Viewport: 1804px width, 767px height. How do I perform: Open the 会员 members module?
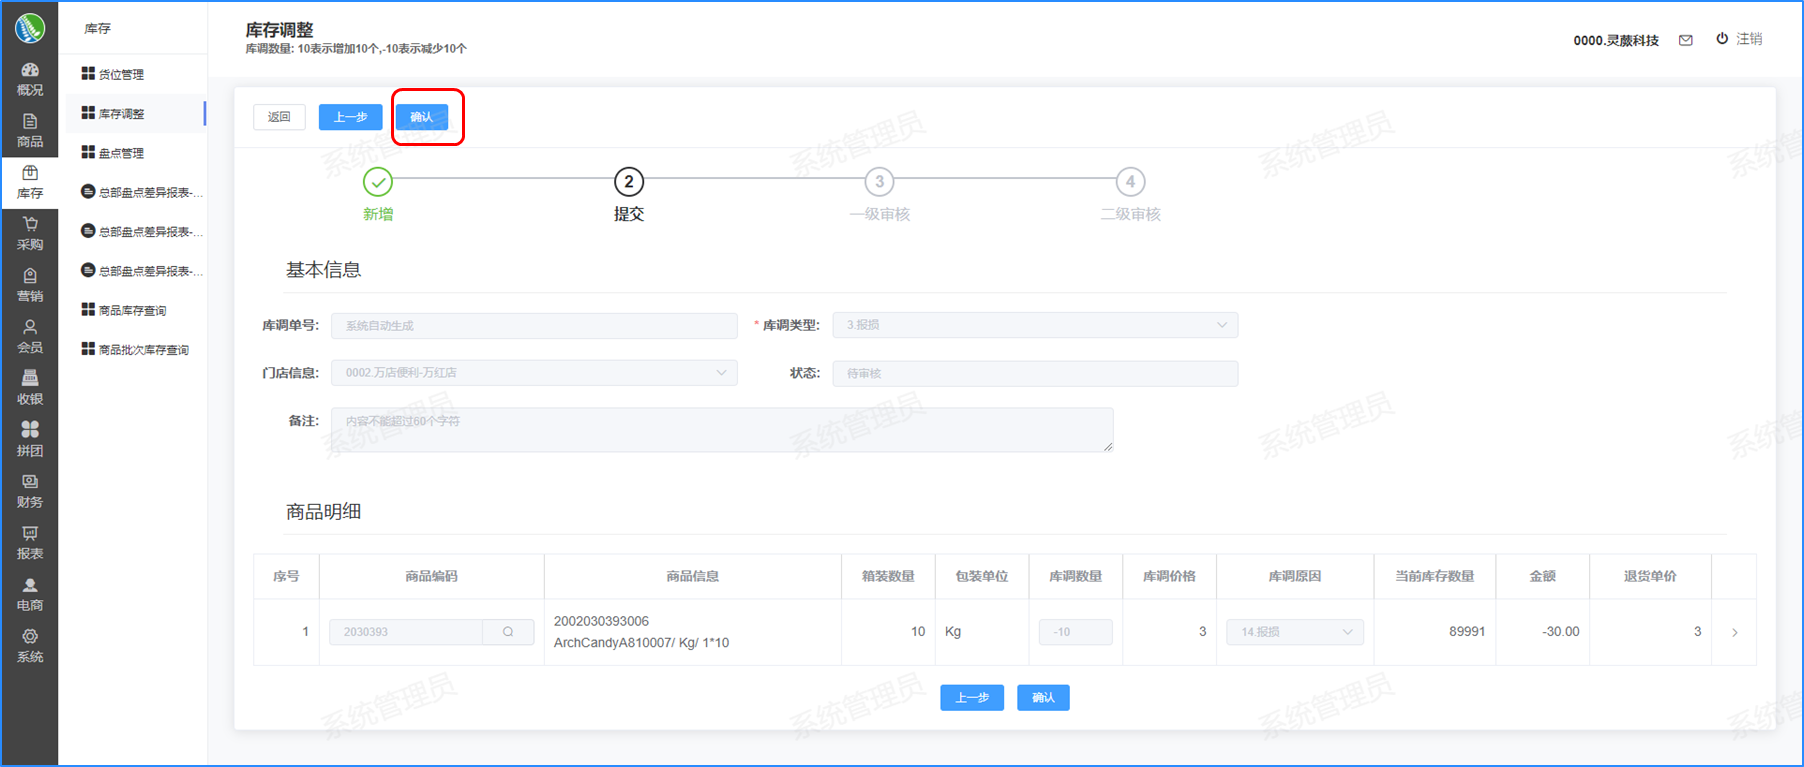30,337
